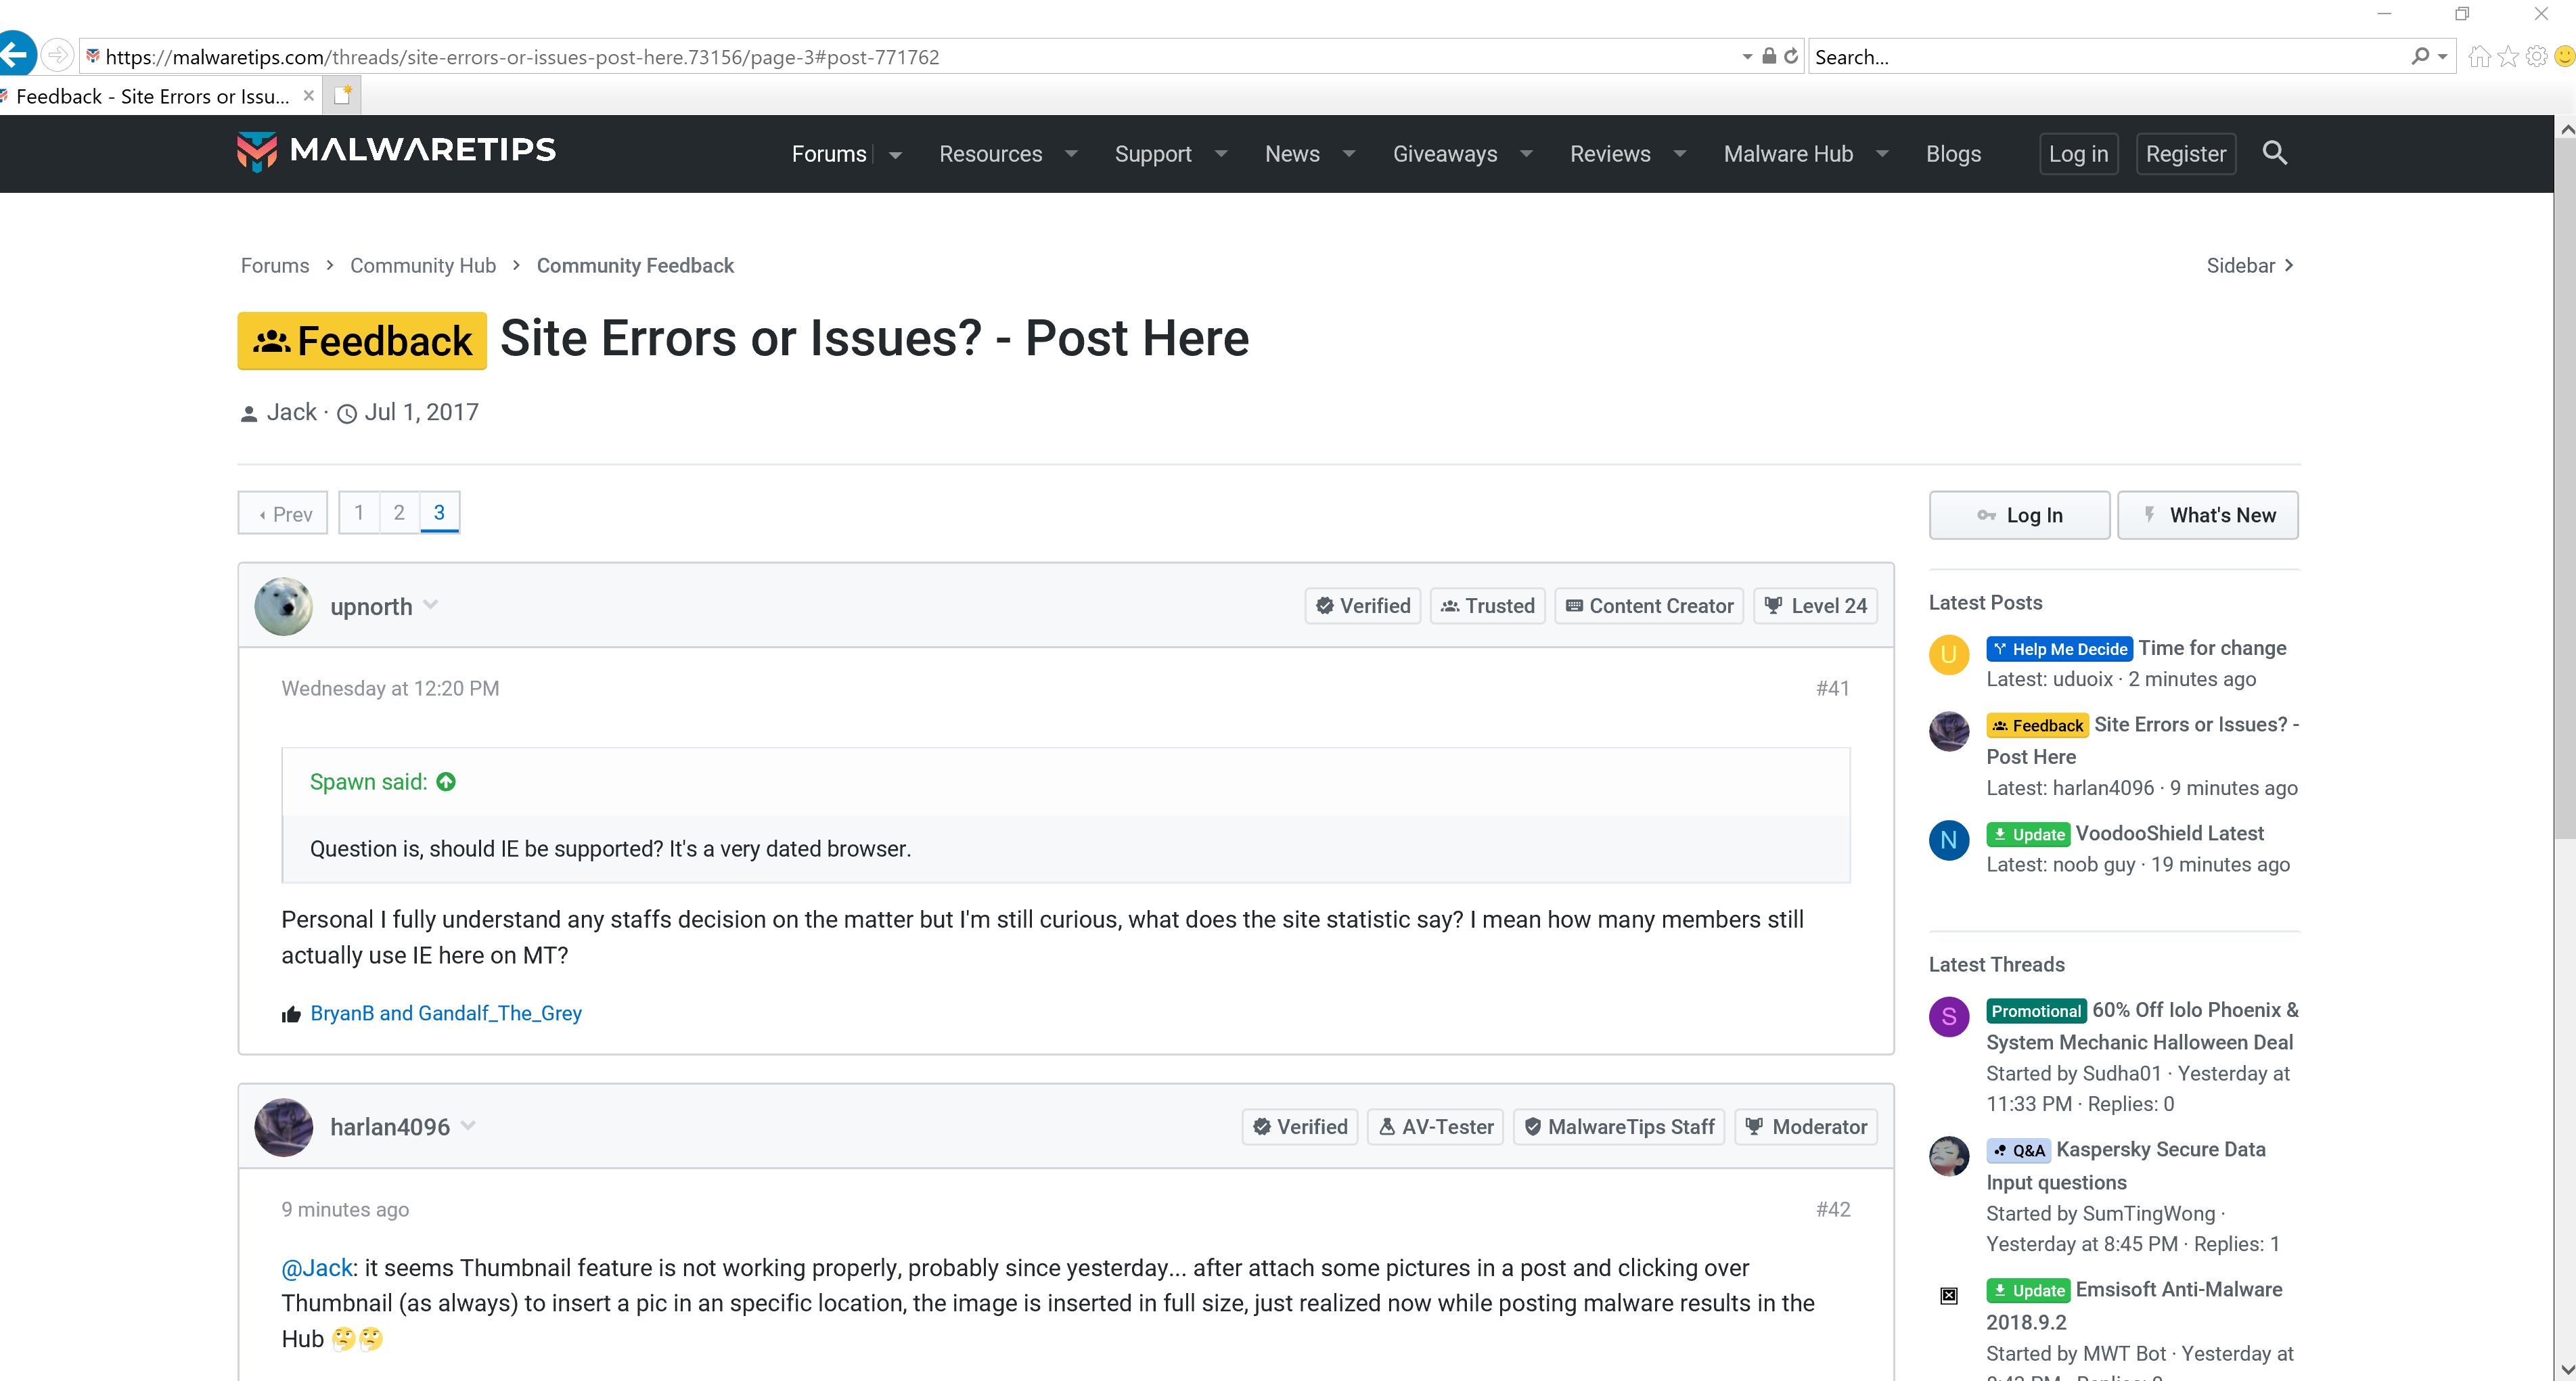This screenshot has width=2576, height=1381.
Task: Click the thumbs-up like icon
Action: (291, 1015)
